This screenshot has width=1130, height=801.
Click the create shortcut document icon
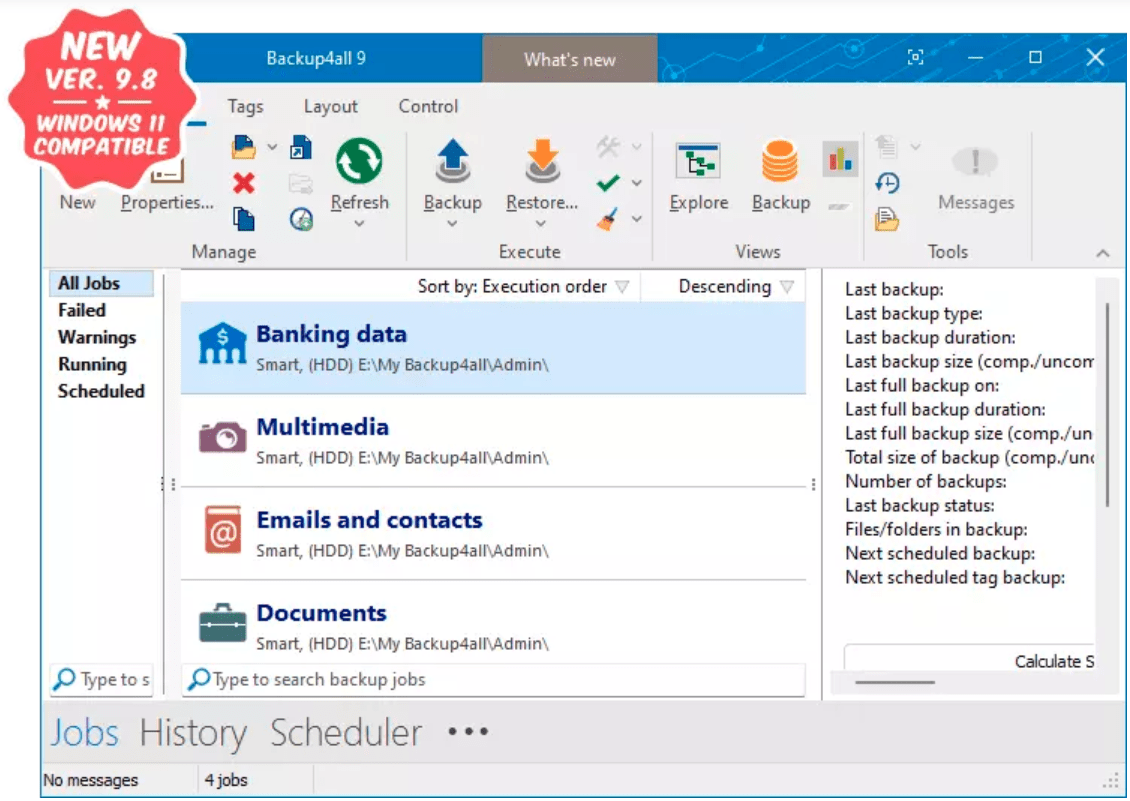(301, 147)
